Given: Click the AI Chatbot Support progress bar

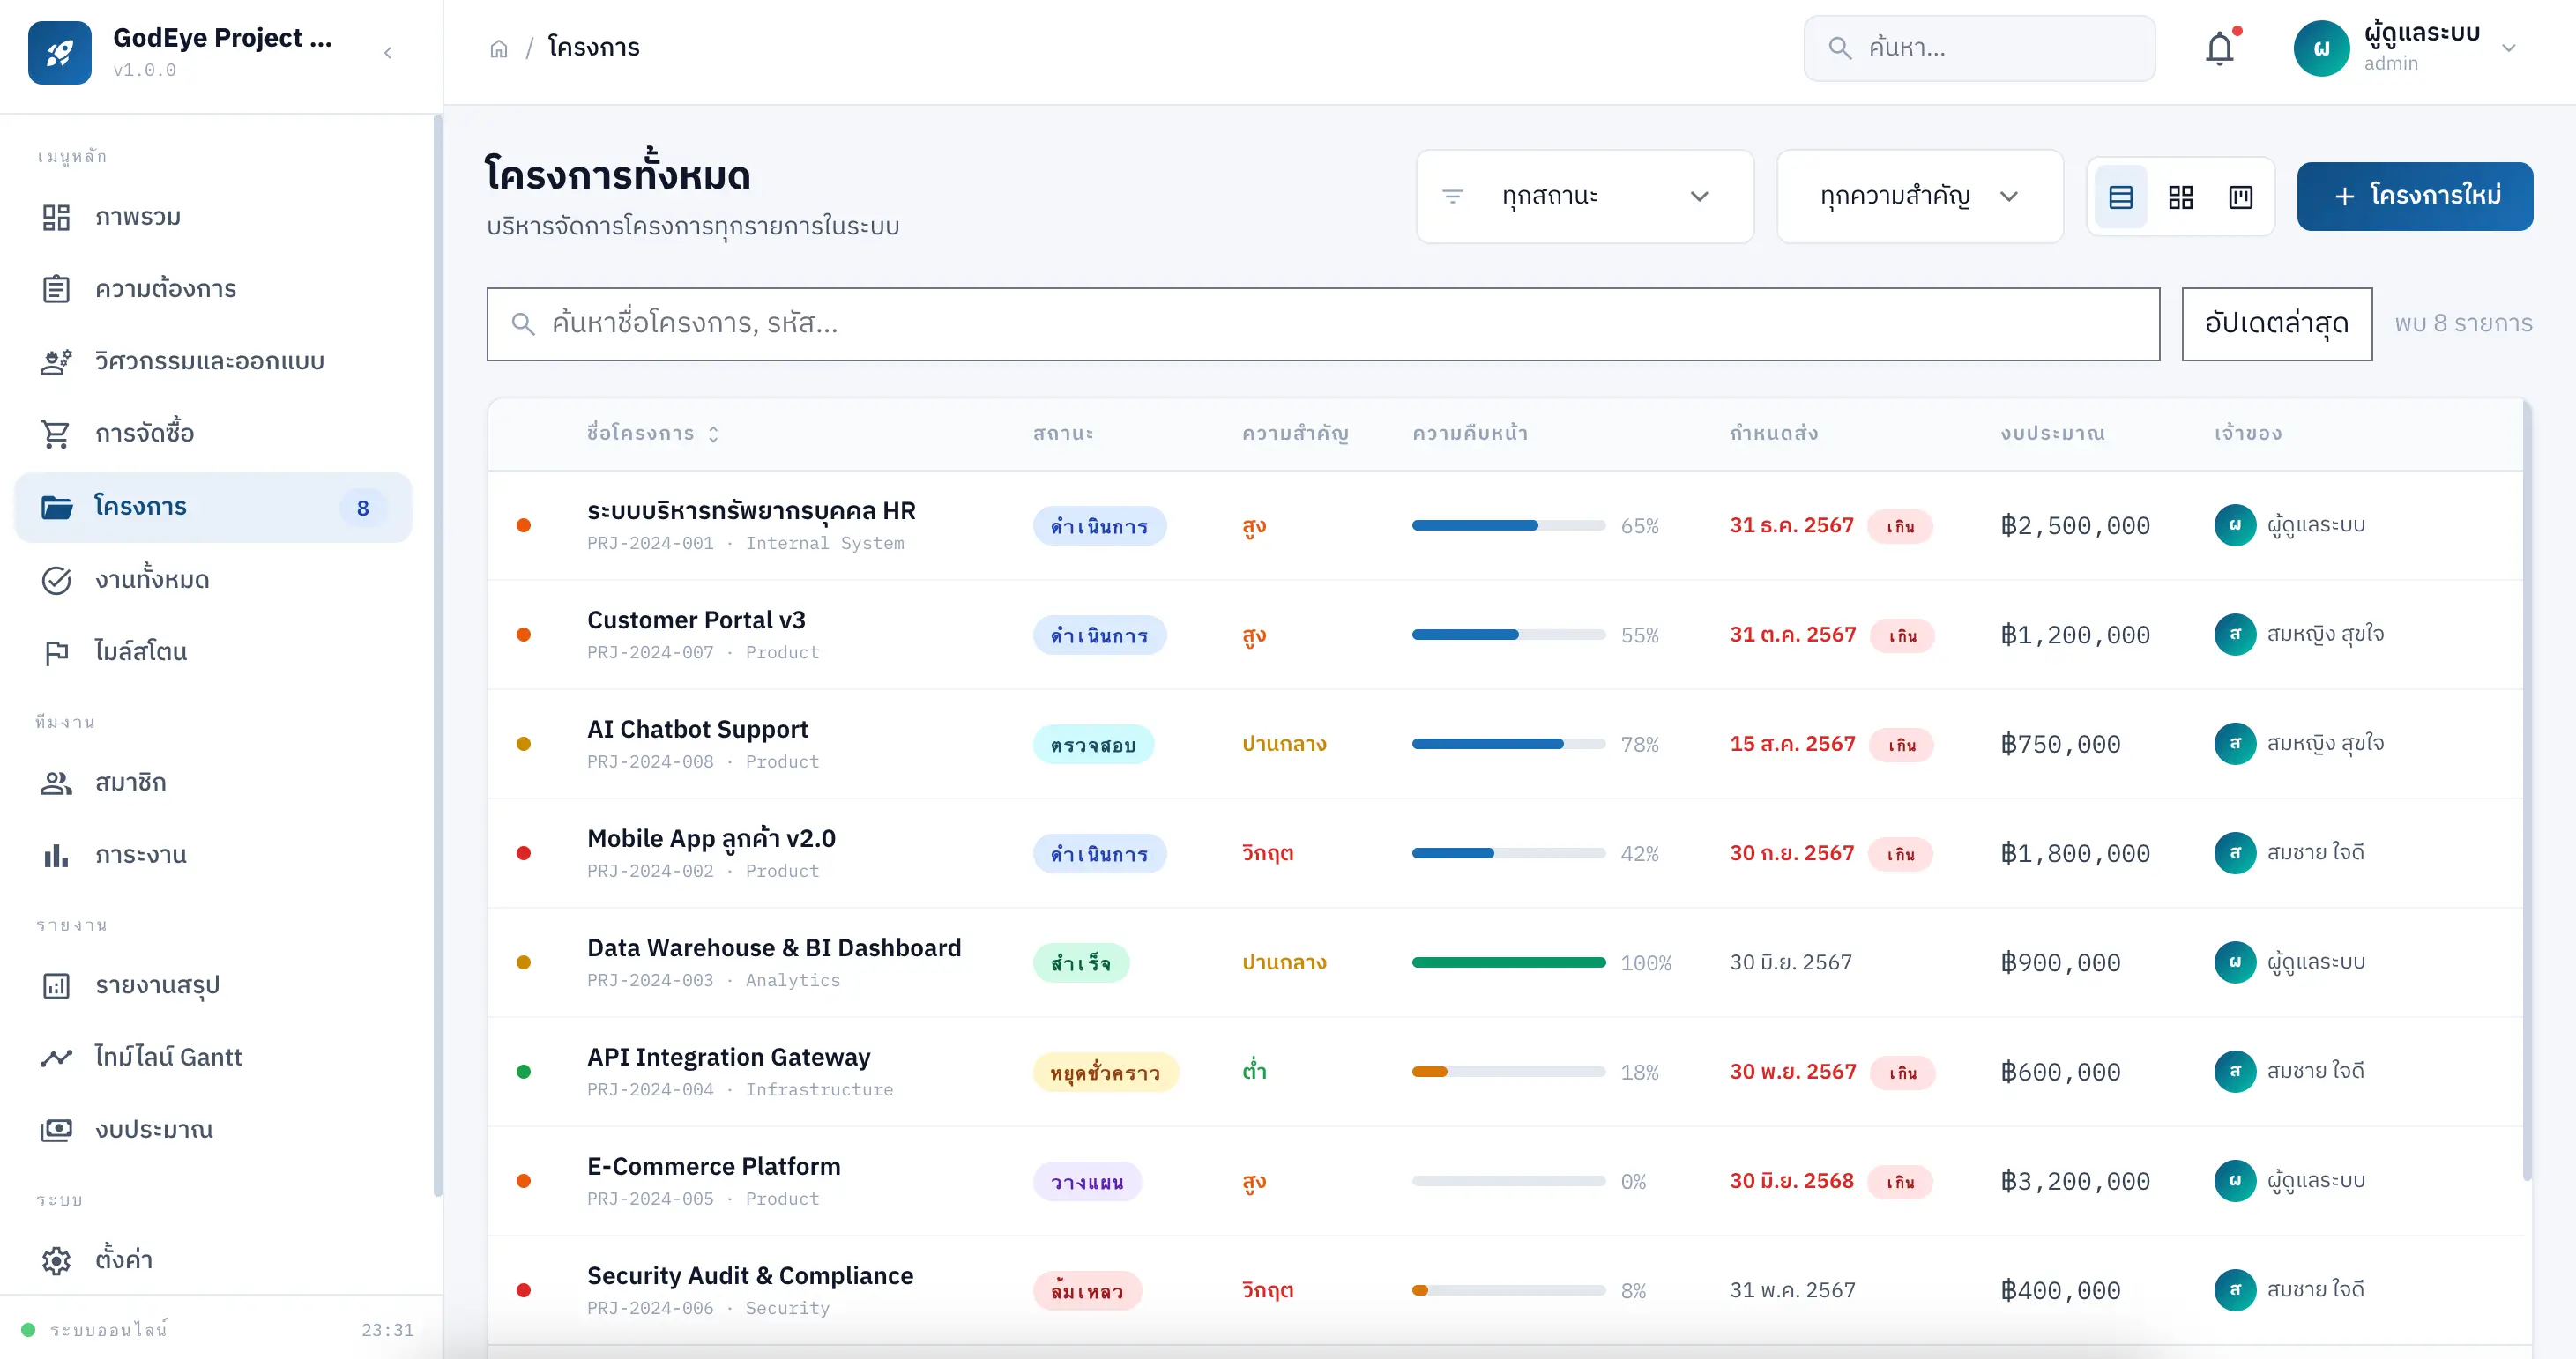Looking at the screenshot, I should pos(1508,744).
